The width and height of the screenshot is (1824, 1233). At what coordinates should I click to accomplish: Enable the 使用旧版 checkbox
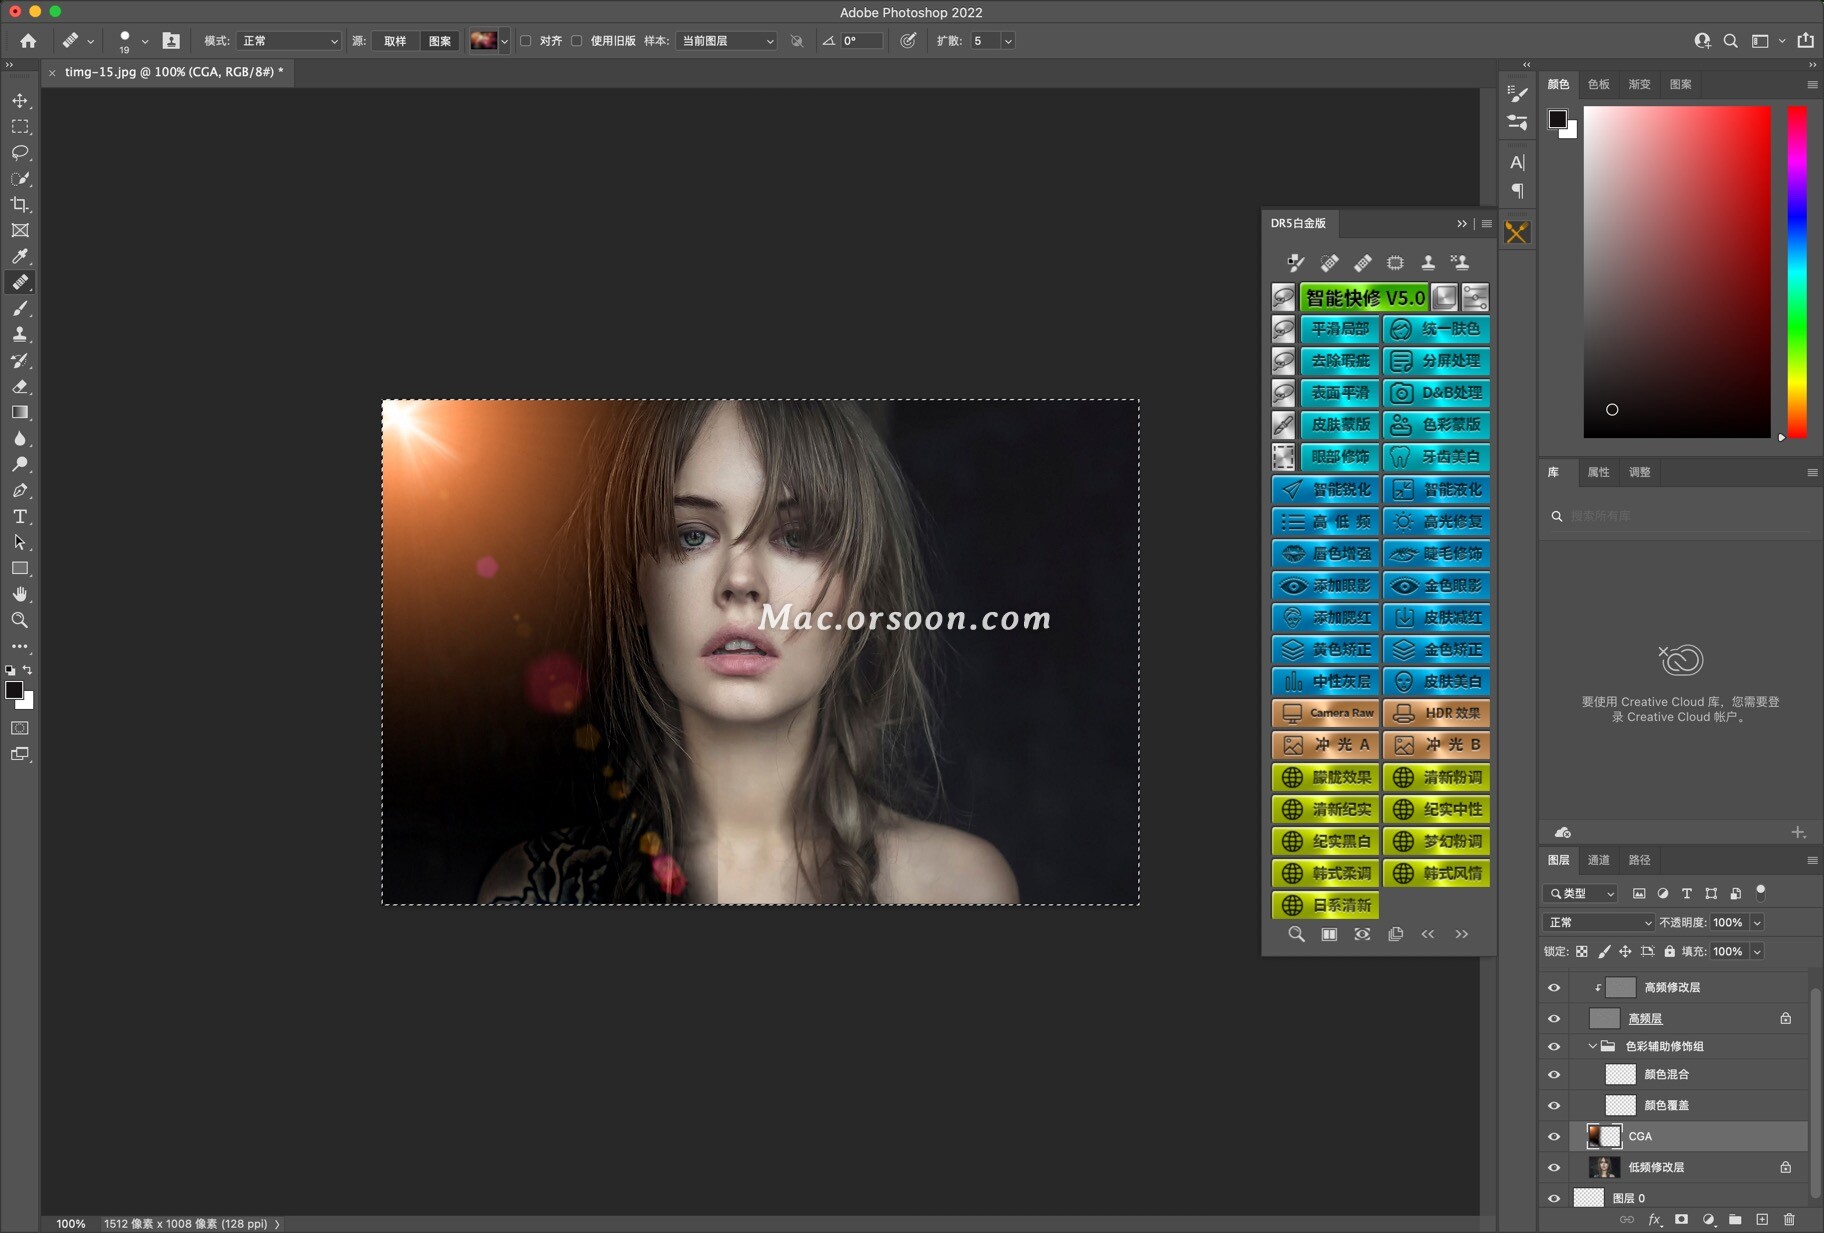coord(577,41)
